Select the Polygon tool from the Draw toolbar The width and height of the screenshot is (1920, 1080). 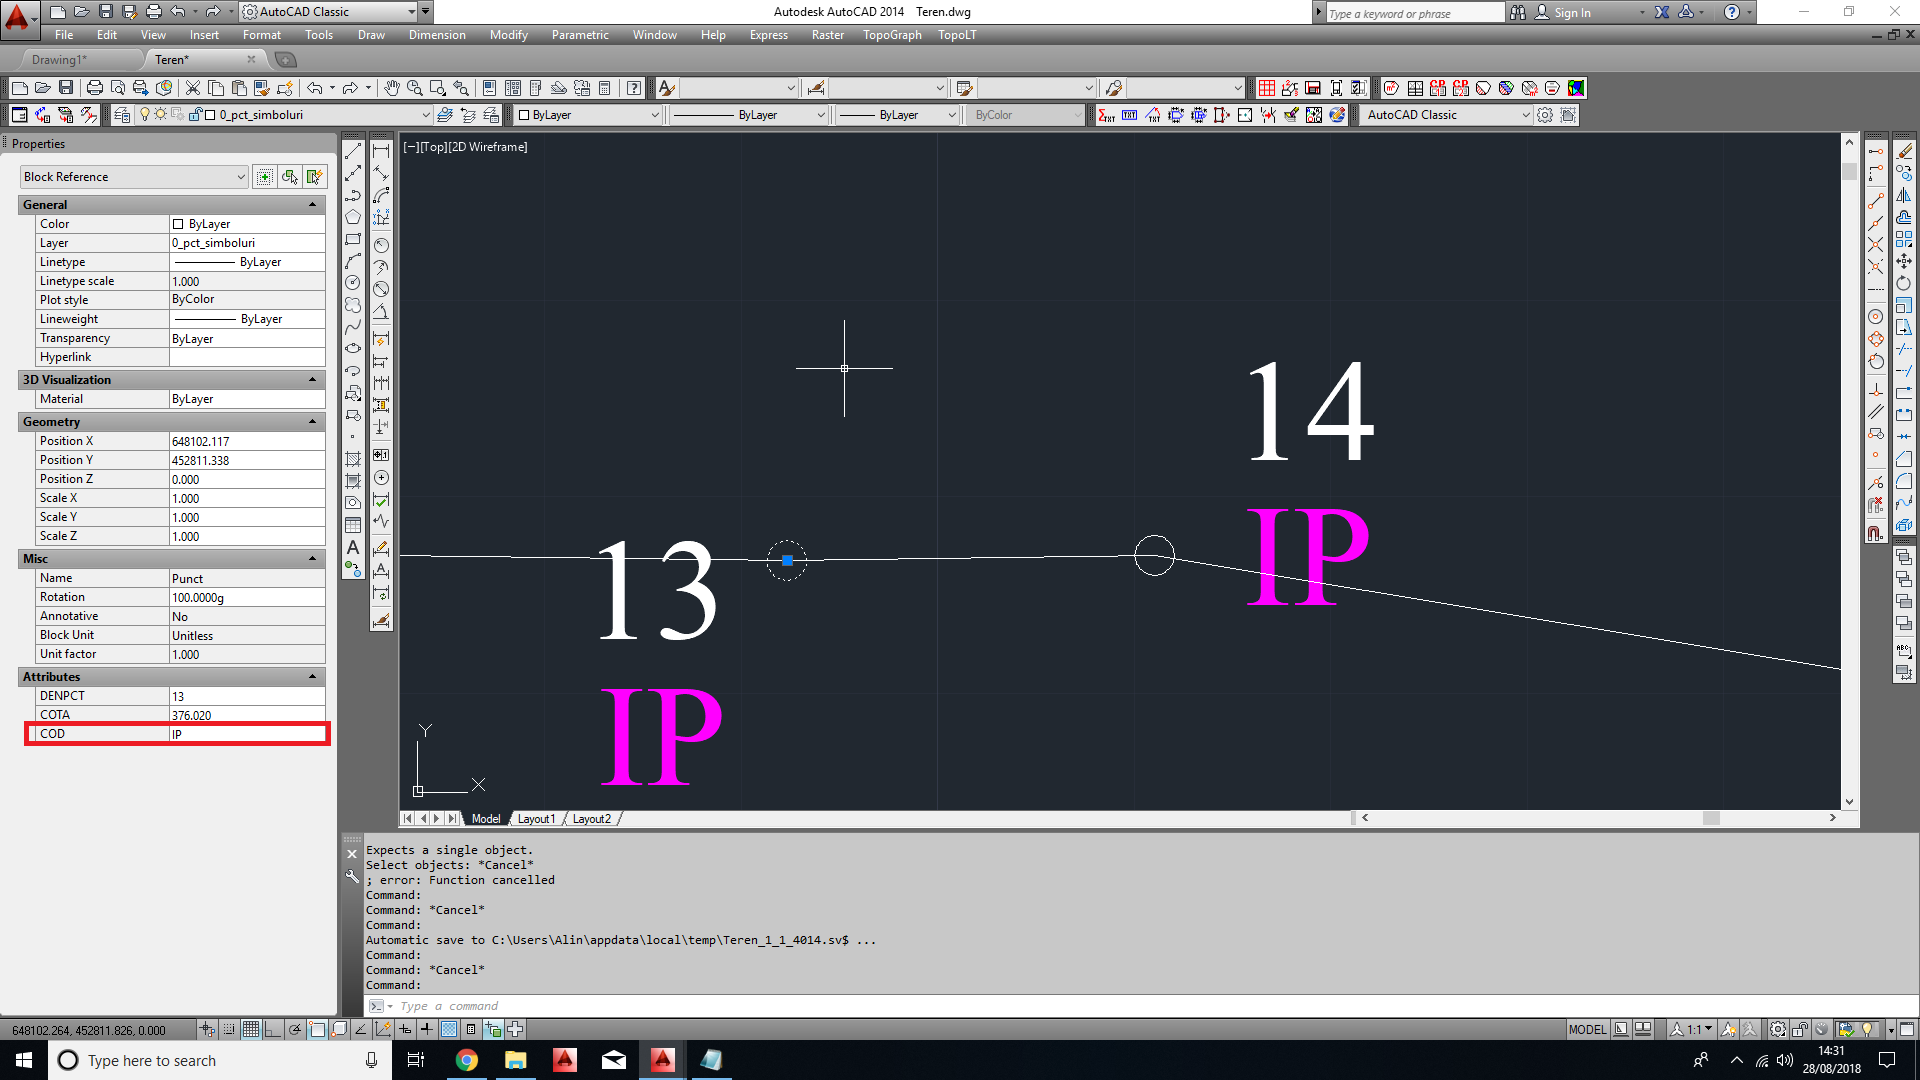(353, 216)
